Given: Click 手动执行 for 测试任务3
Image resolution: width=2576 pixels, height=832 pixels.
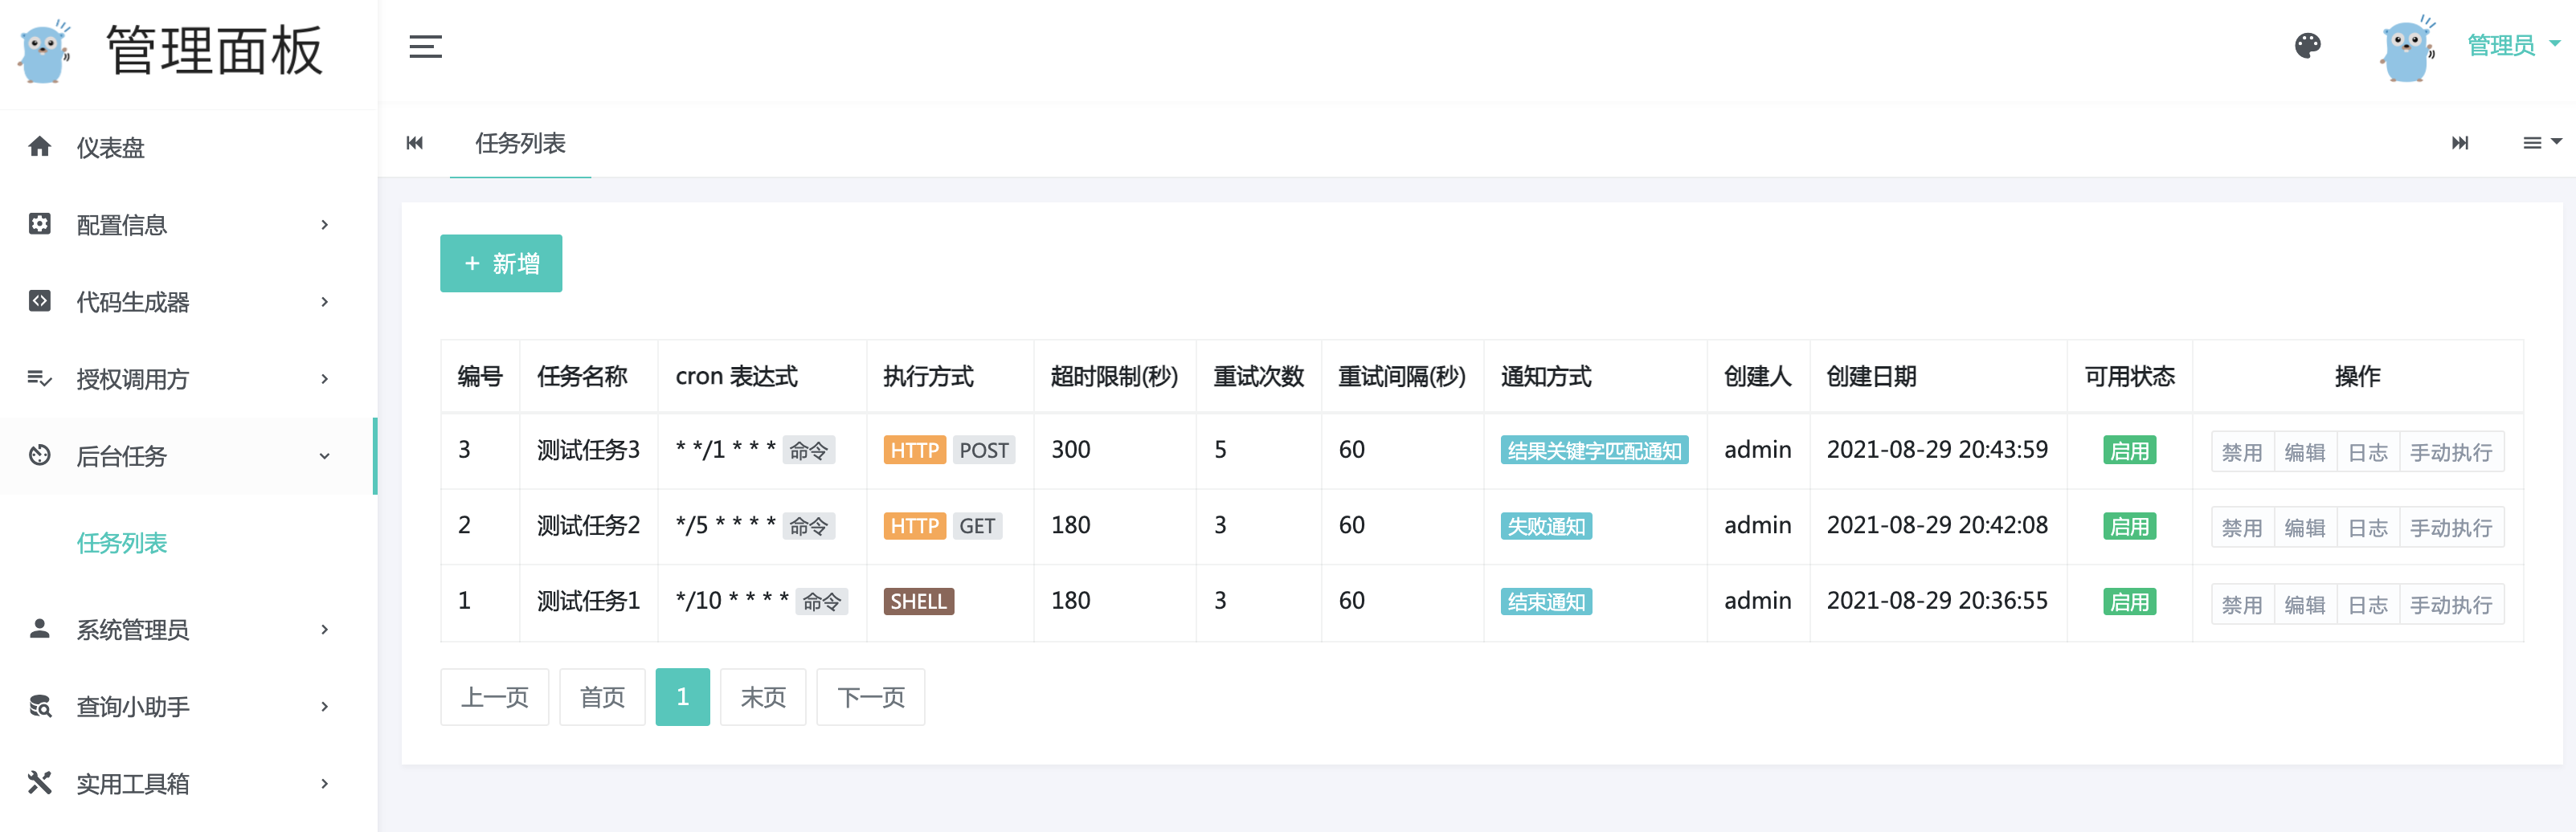Looking at the screenshot, I should (2451, 452).
